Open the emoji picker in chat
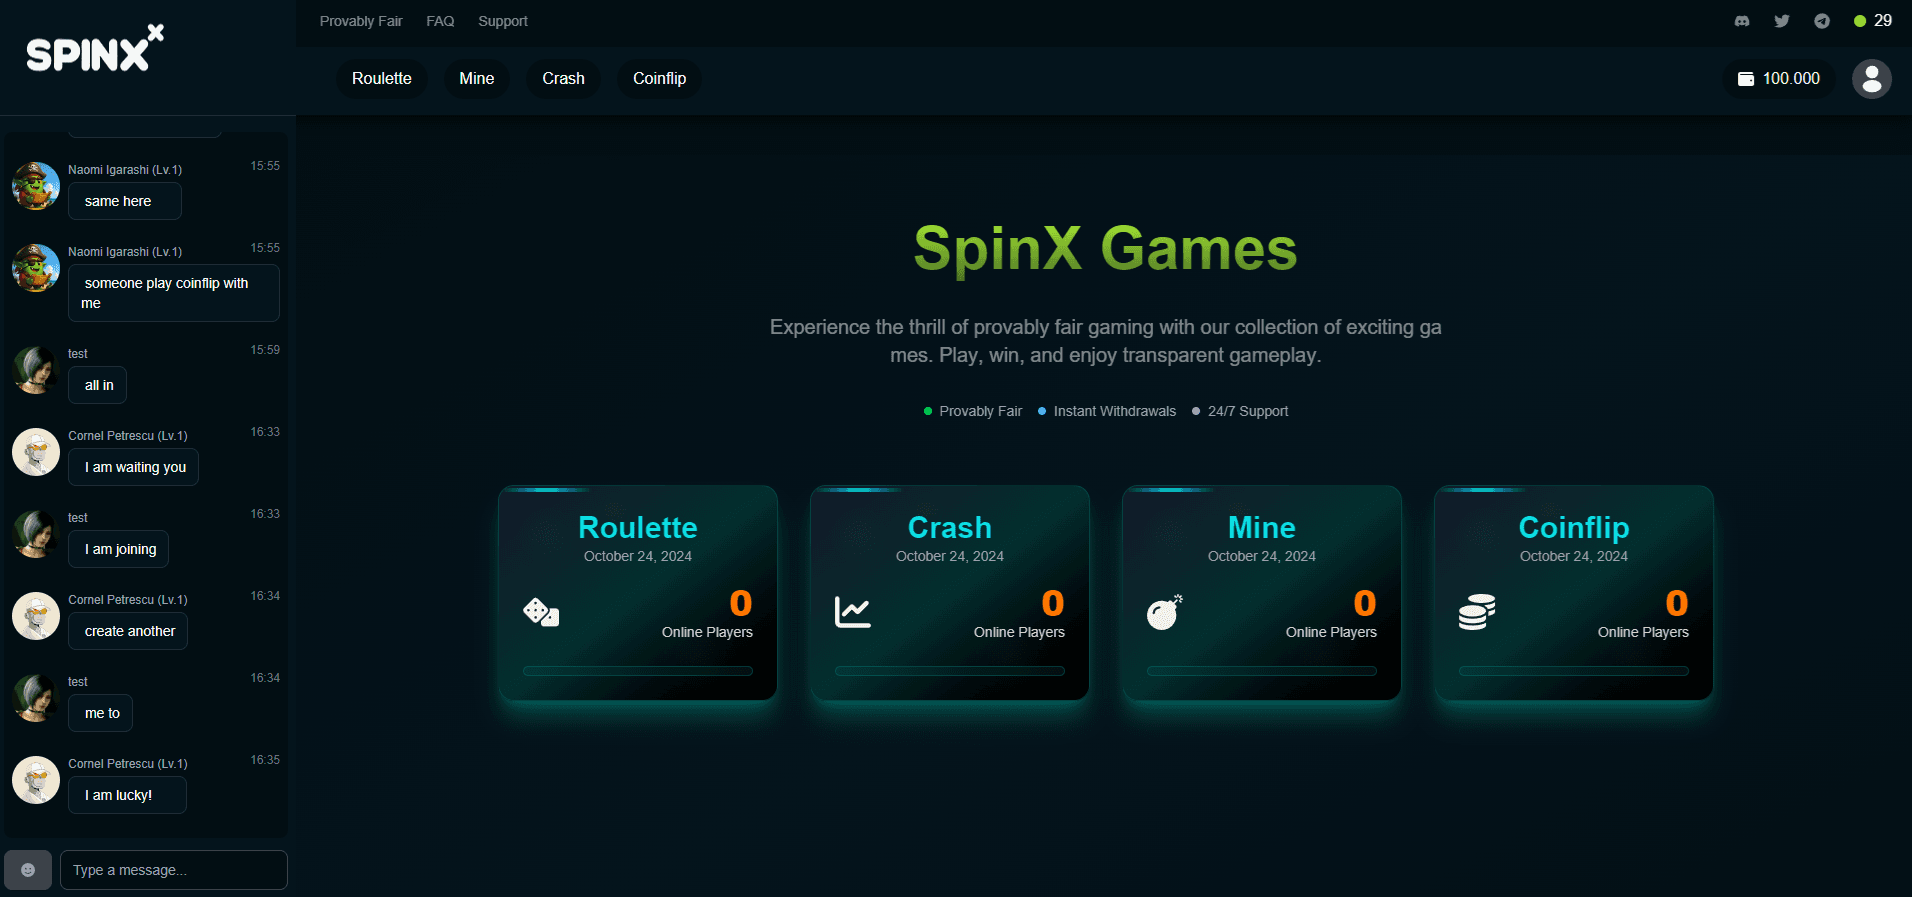Image resolution: width=1912 pixels, height=897 pixels. pyautogui.click(x=28, y=870)
